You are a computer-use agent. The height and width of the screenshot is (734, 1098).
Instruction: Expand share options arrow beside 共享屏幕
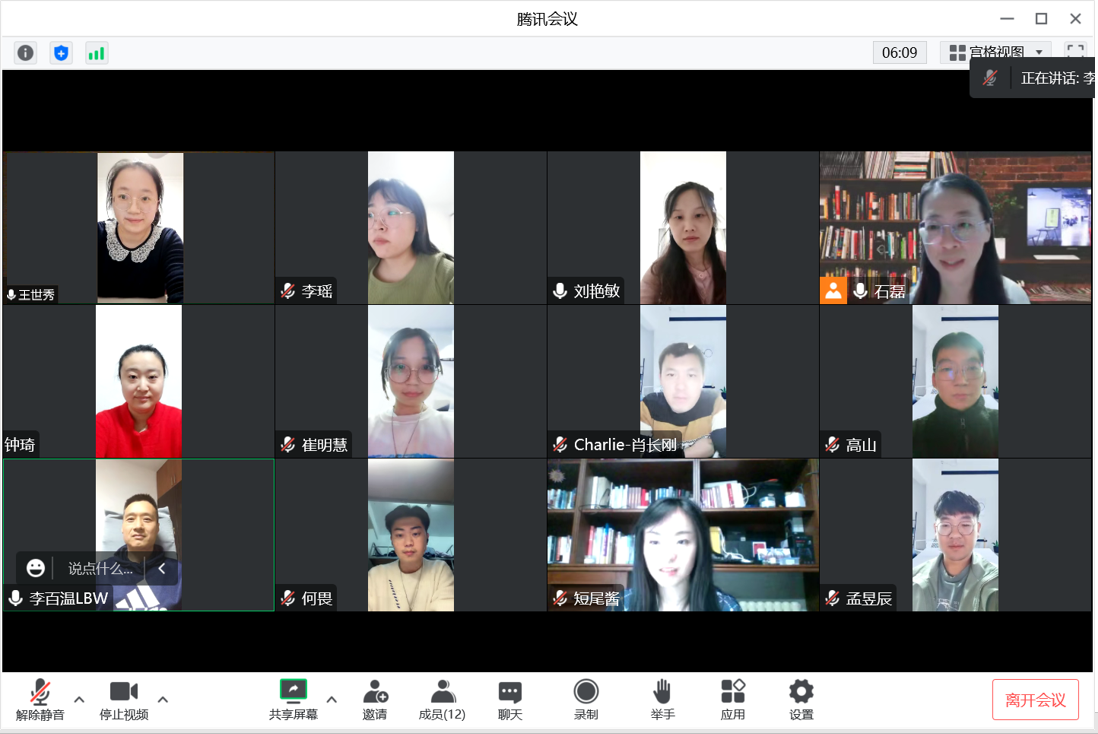332,699
